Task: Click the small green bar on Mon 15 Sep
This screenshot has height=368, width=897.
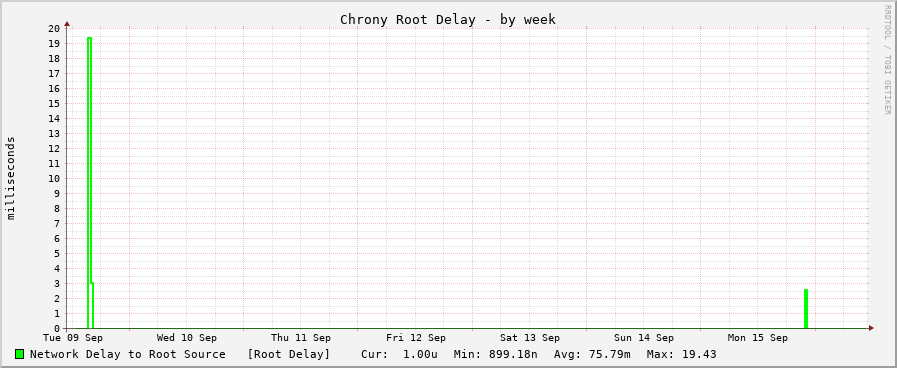Action: pyautogui.click(x=806, y=309)
